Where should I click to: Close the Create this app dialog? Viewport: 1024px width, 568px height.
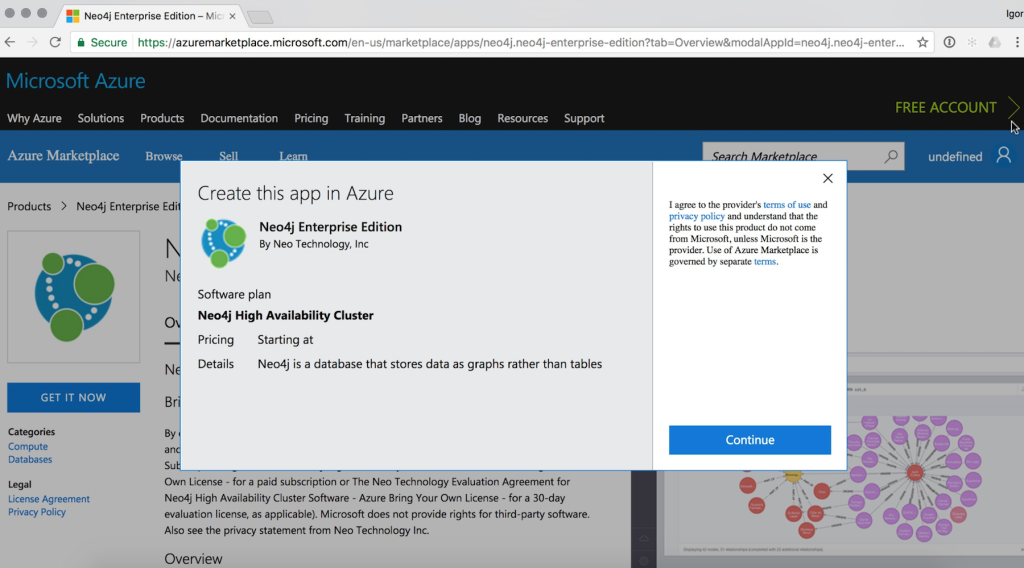pyautogui.click(x=827, y=178)
